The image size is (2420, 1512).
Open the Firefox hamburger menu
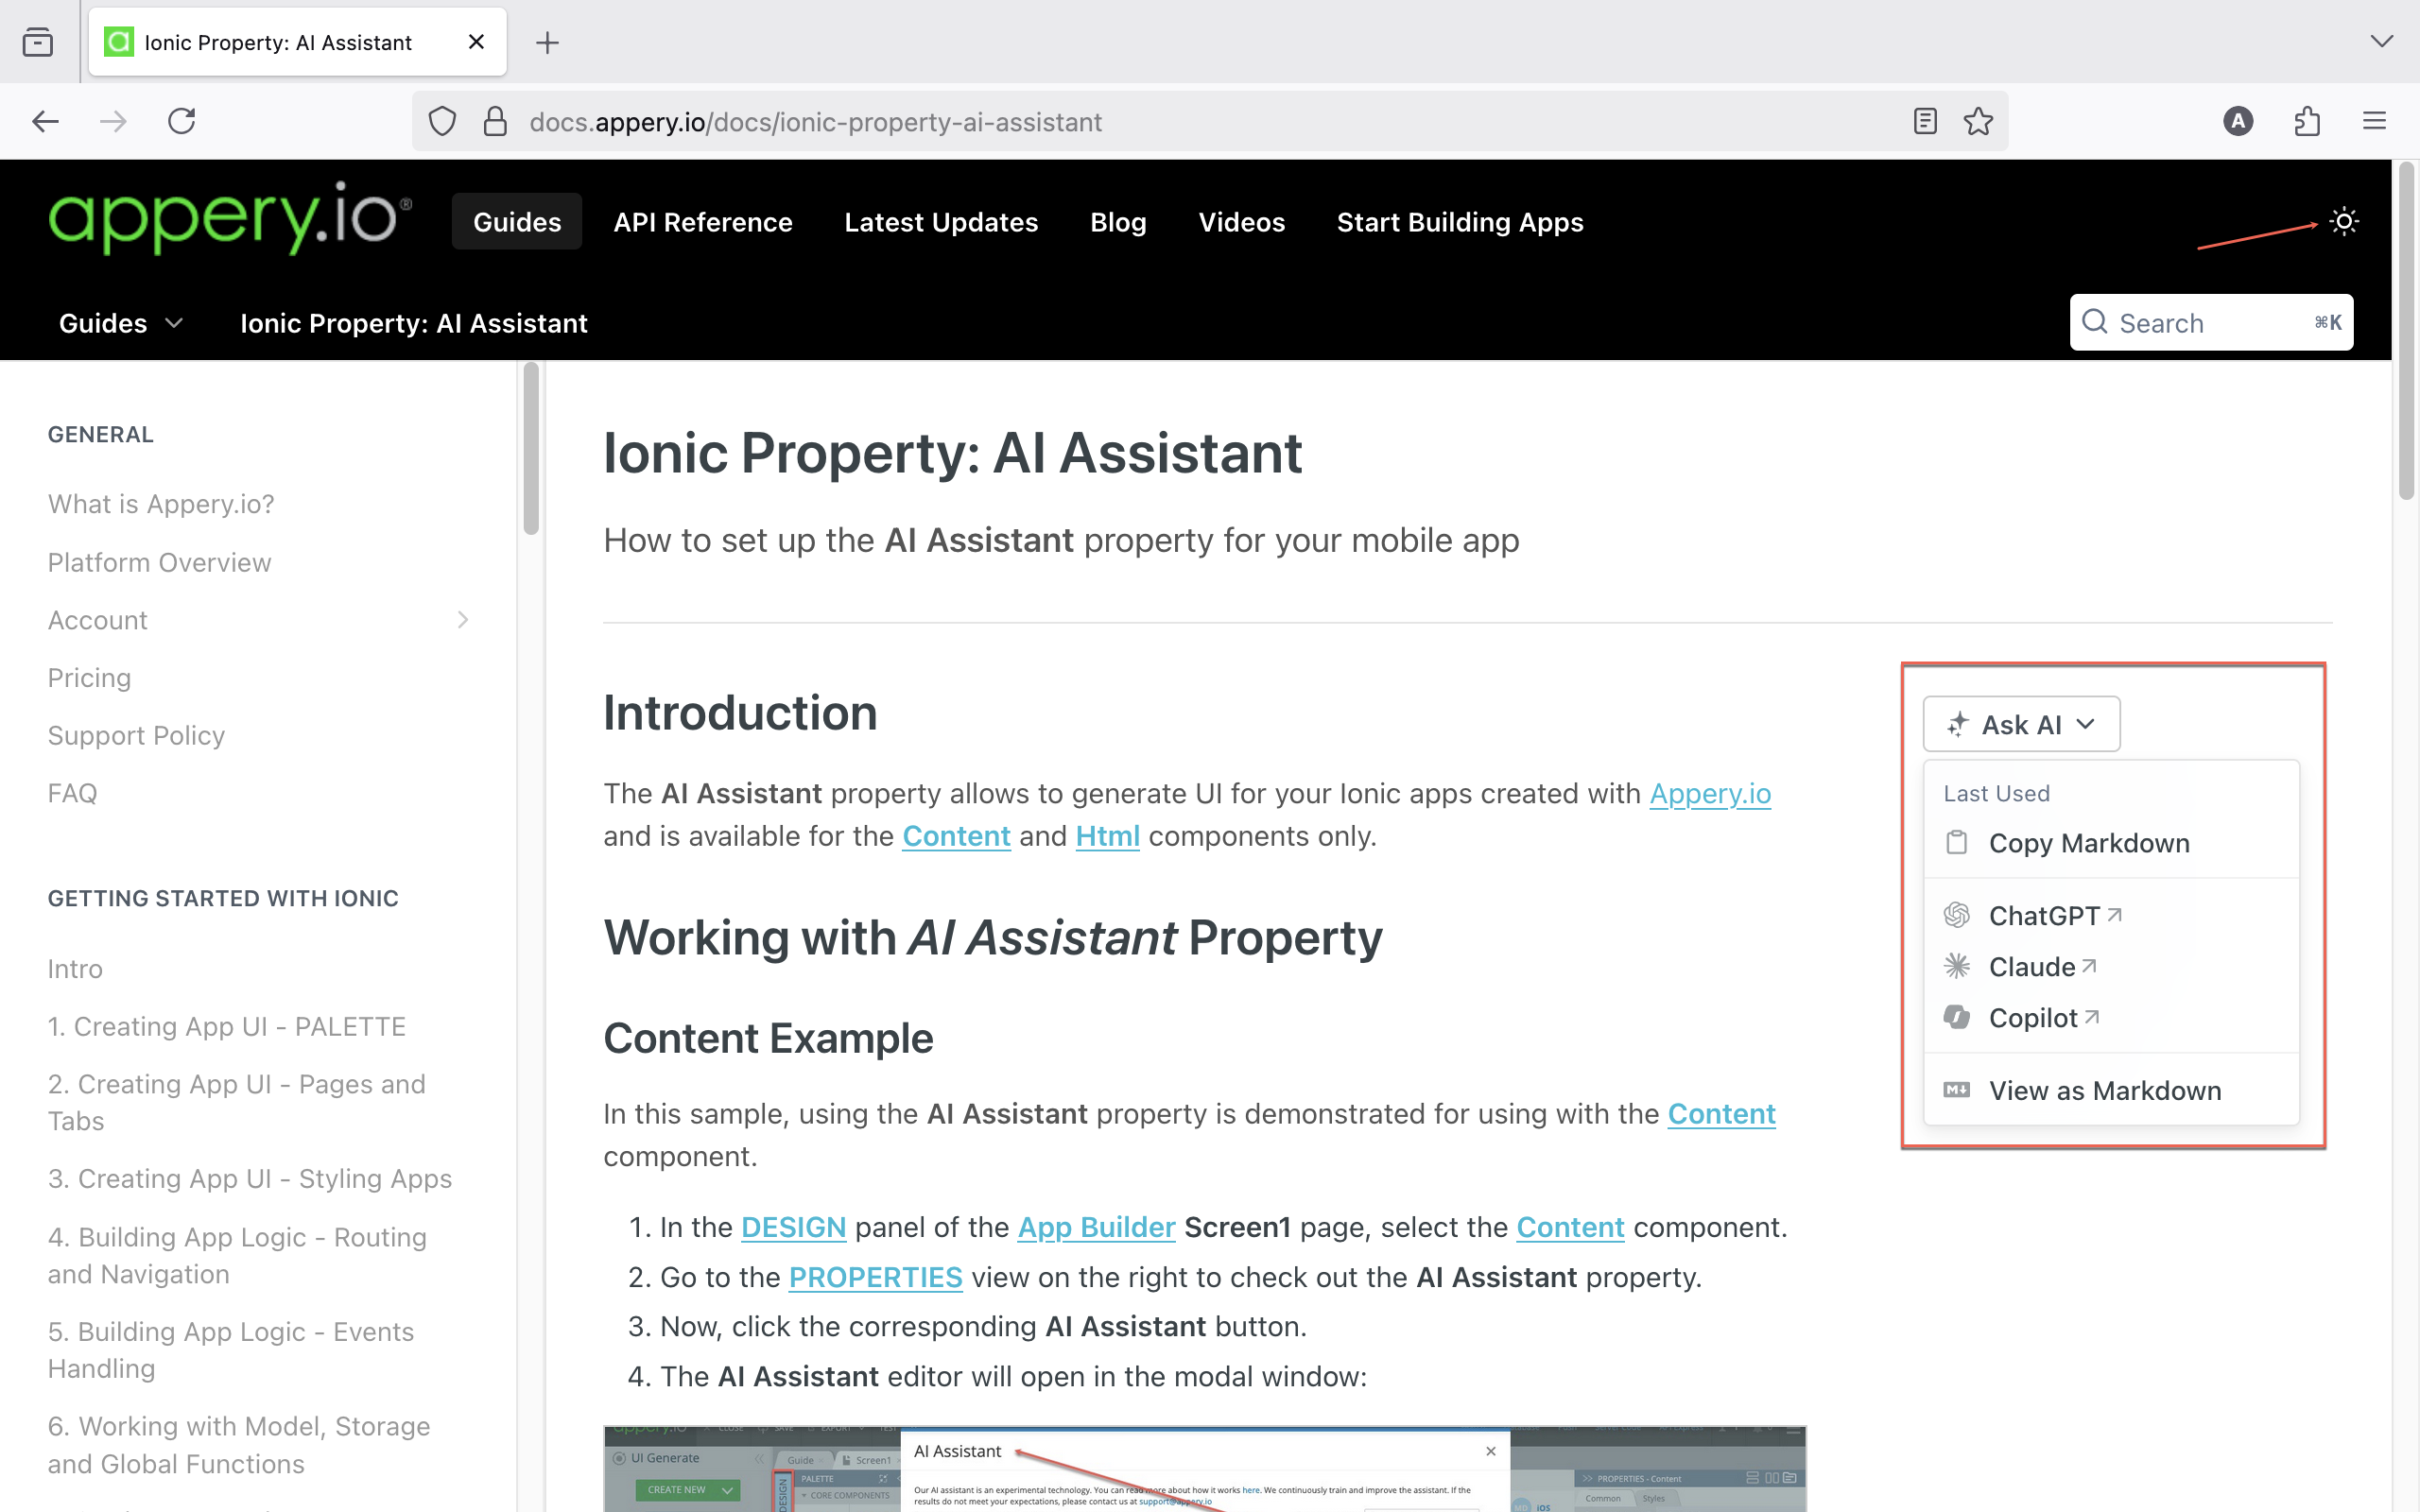coord(2374,122)
